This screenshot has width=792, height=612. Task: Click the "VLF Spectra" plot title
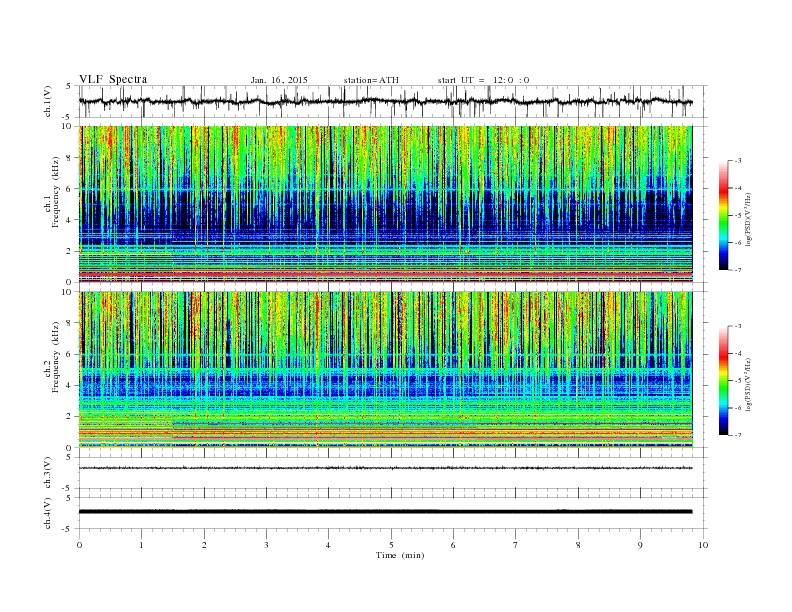113,79
